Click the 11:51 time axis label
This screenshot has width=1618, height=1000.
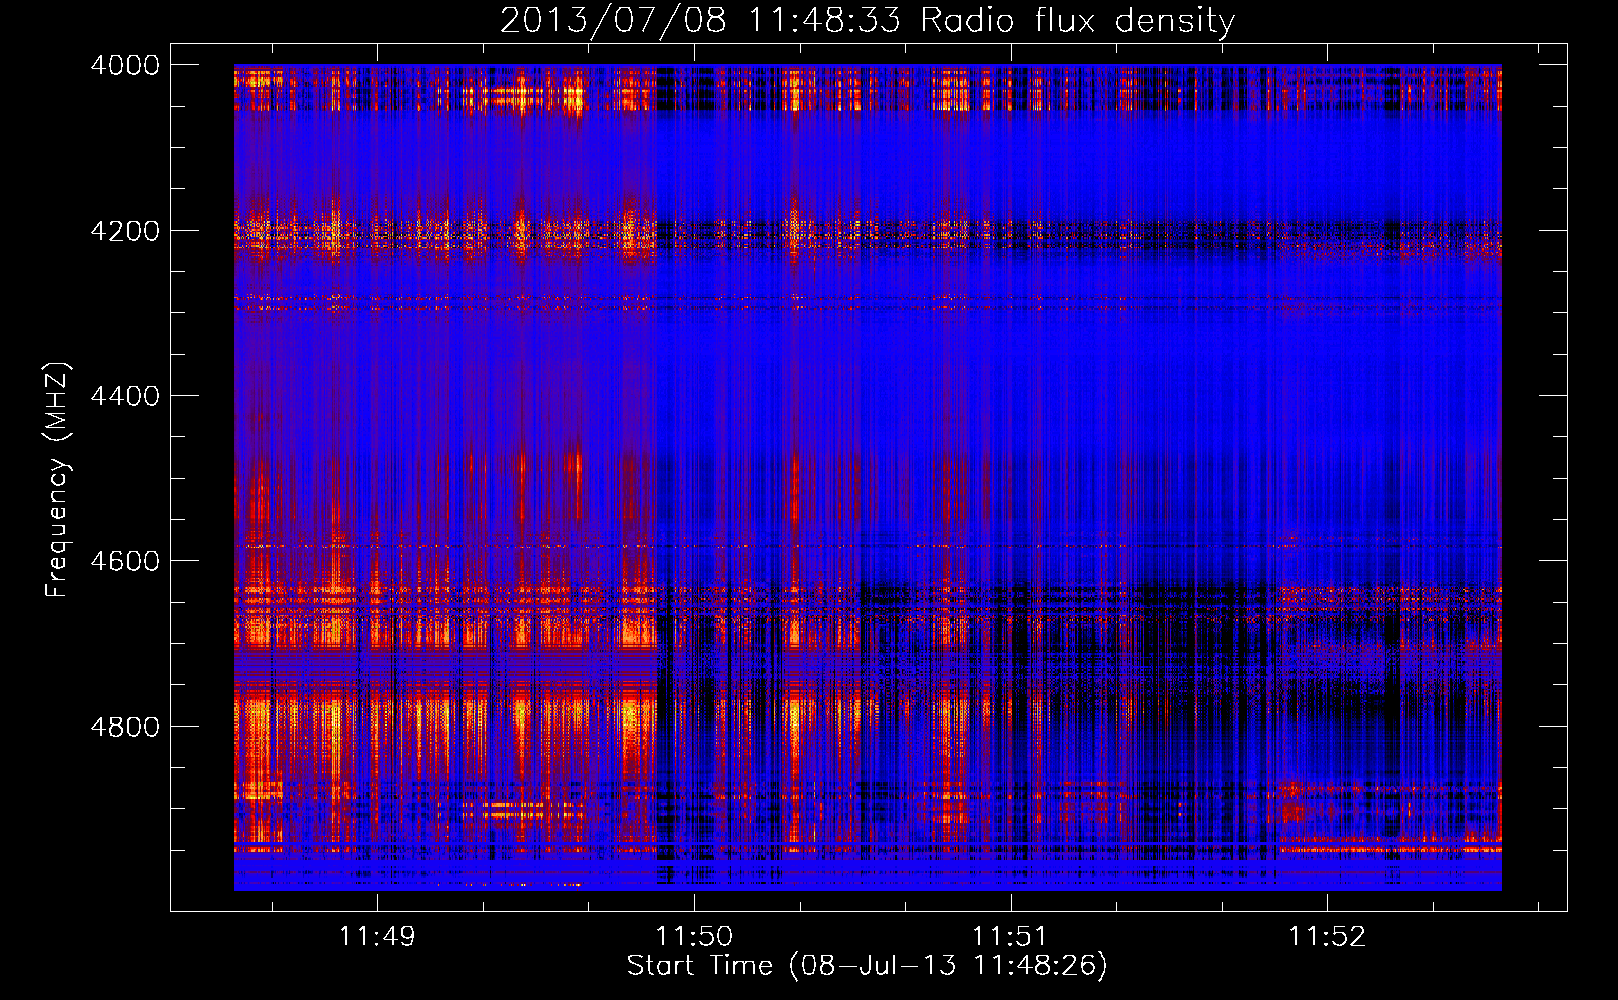[1010, 937]
